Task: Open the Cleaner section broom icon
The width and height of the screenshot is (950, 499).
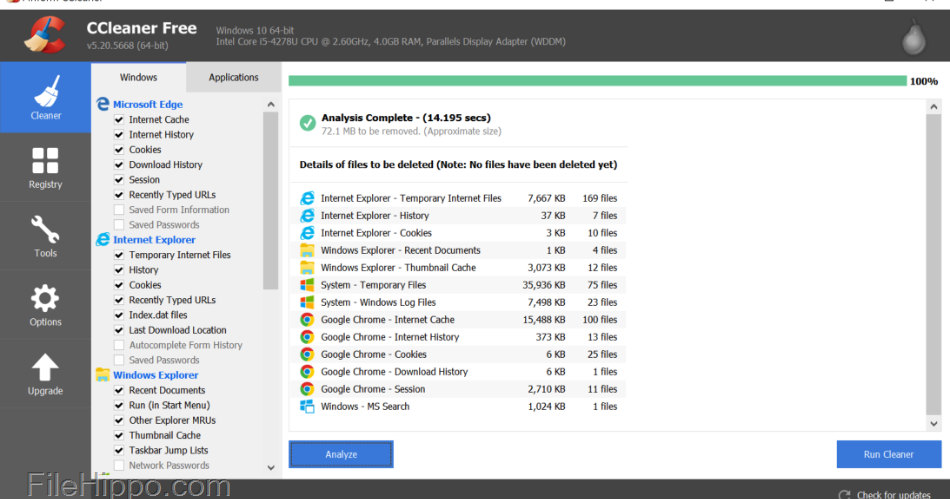Action: click(46, 91)
